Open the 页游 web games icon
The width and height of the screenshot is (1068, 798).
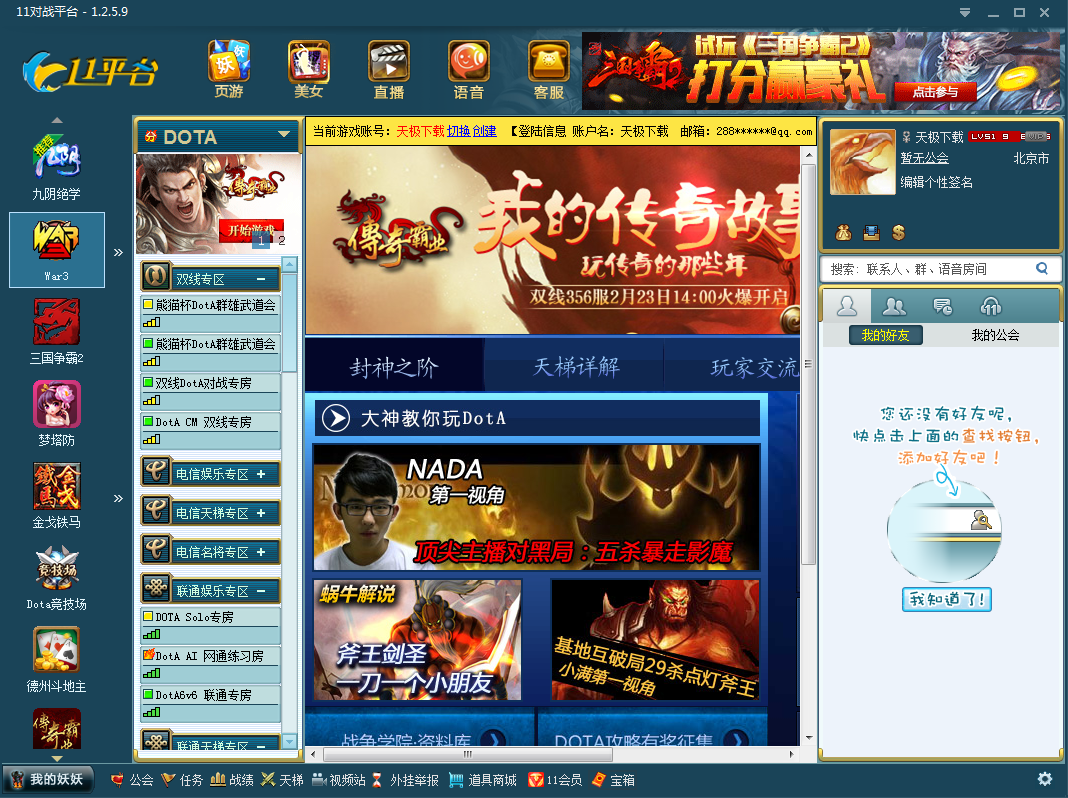pos(228,69)
